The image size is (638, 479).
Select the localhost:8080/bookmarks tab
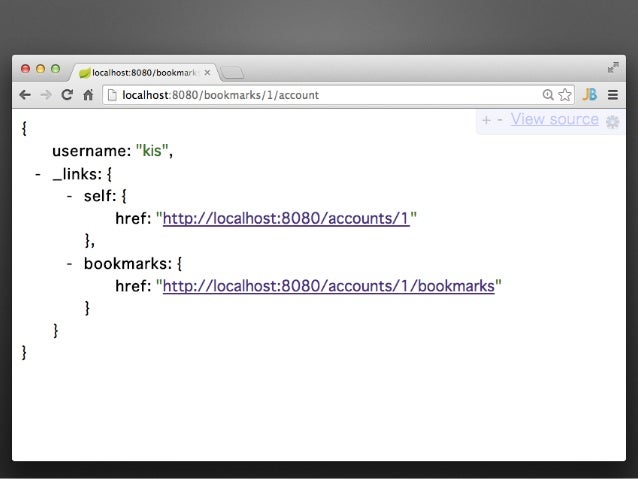coord(144,72)
